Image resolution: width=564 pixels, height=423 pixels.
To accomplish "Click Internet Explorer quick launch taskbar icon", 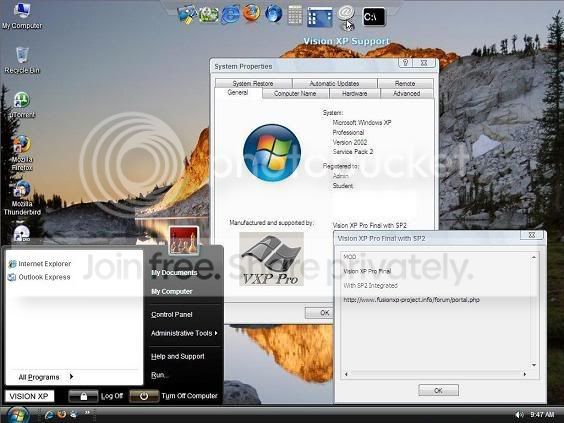I will pos(49,415).
